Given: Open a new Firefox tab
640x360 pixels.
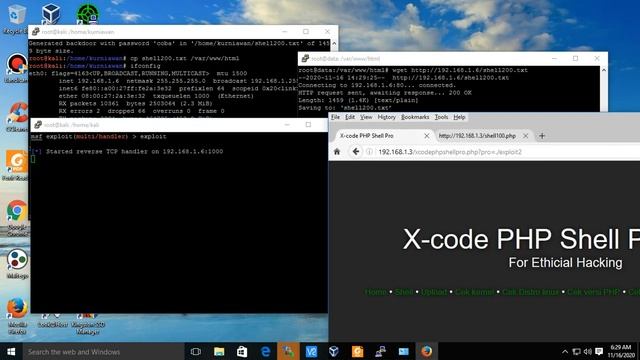Looking at the screenshot, I should pos(542,136).
